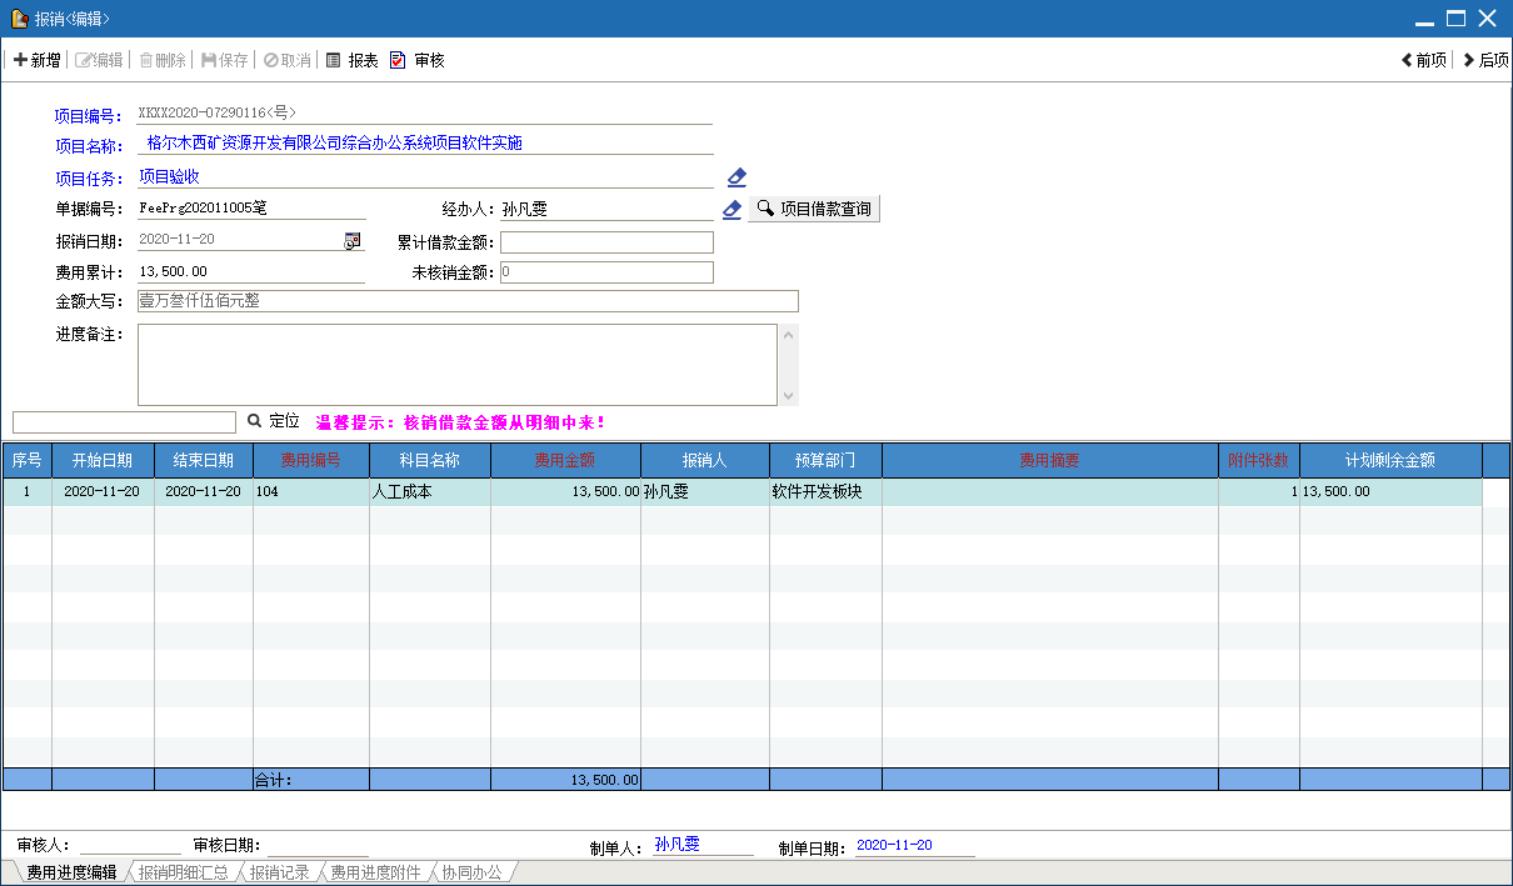Viewport: 1513px width, 886px height.
Task: Click eraser icon beside 经办人 field
Action: point(732,209)
